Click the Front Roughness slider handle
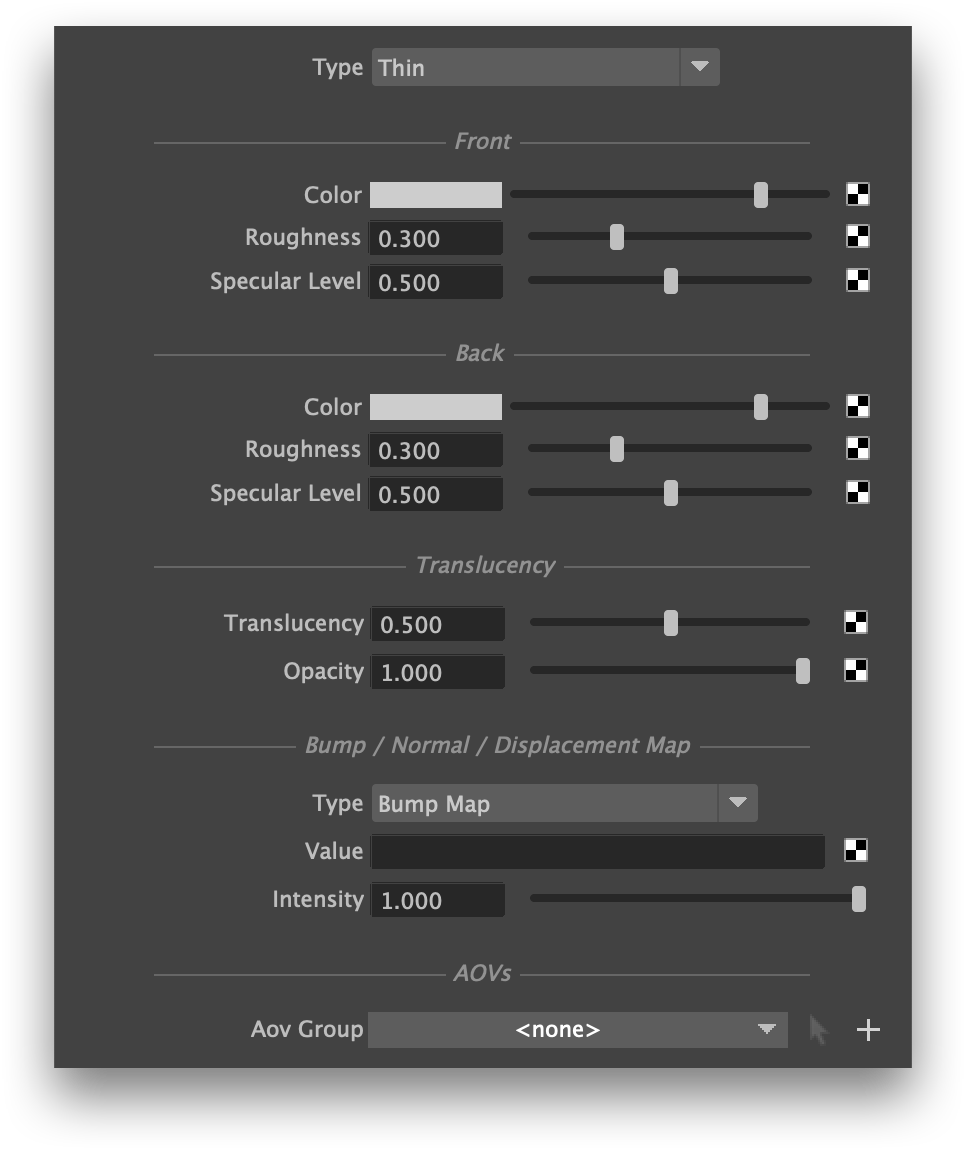 pyautogui.click(x=617, y=237)
